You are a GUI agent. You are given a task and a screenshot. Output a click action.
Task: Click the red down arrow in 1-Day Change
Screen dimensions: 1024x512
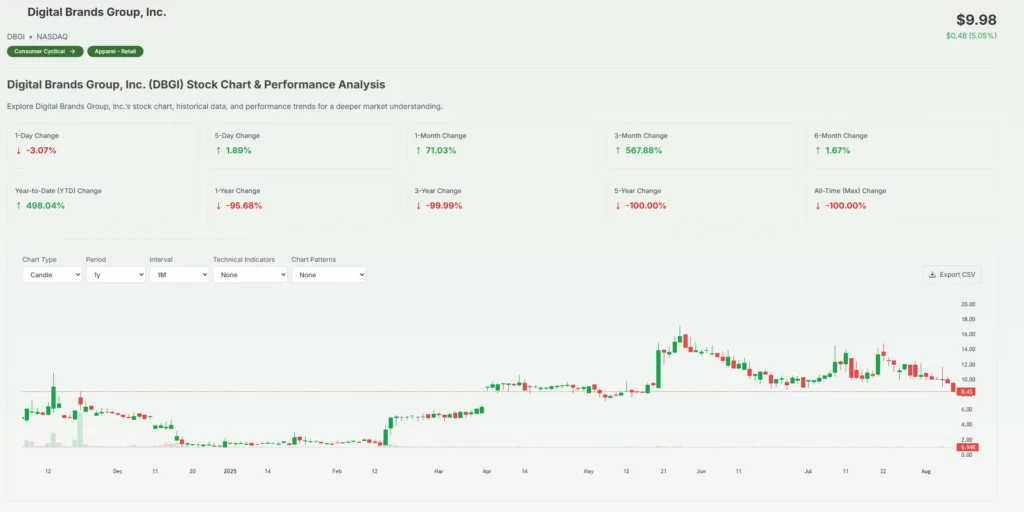pyautogui.click(x=19, y=151)
